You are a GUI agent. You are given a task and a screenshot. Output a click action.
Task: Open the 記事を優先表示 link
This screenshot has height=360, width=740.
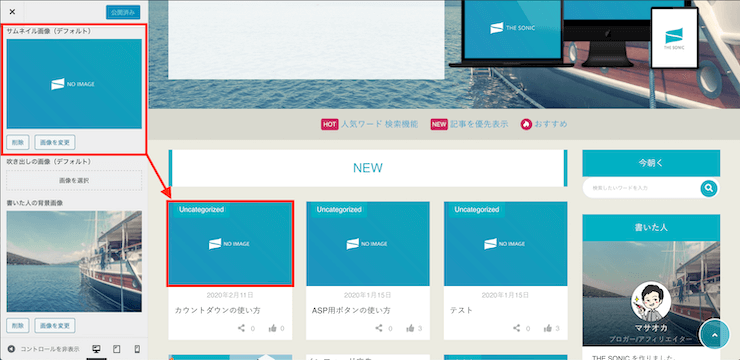pos(479,124)
